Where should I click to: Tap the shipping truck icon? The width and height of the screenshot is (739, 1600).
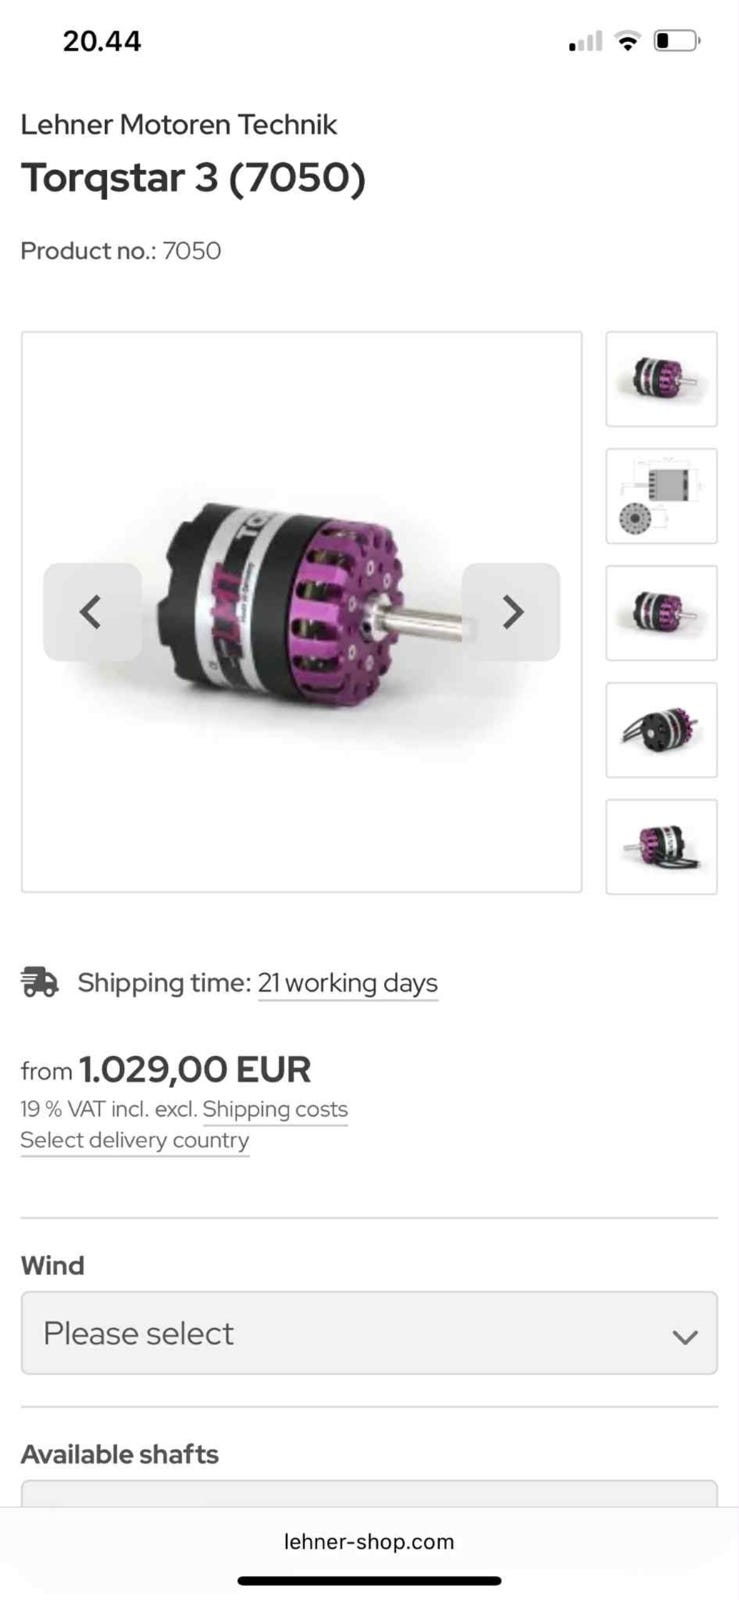click(x=40, y=982)
